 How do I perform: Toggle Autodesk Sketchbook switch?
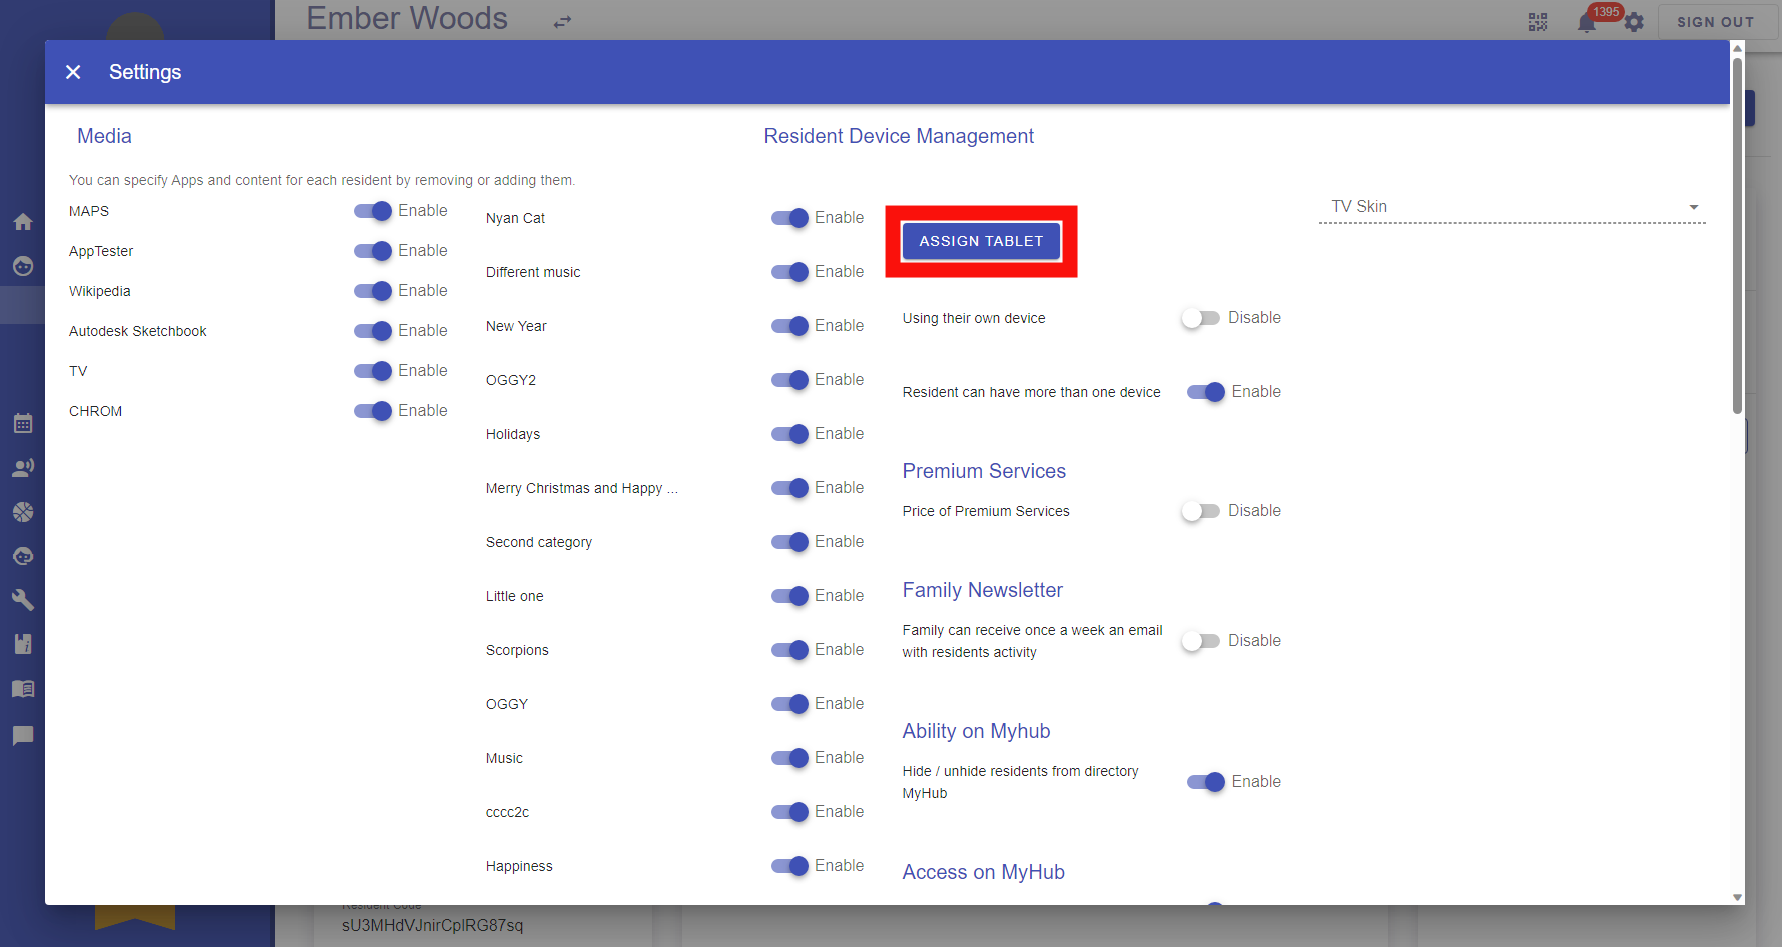tap(373, 331)
